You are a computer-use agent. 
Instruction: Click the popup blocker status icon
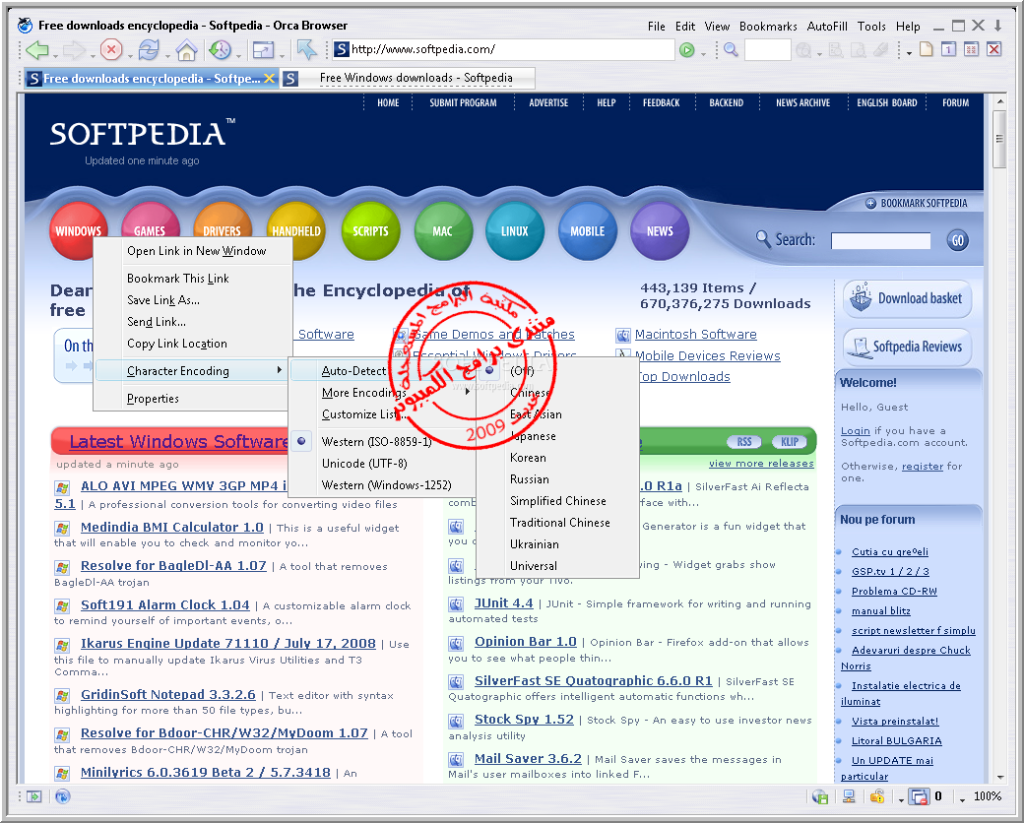pyautogui.click(x=920, y=796)
